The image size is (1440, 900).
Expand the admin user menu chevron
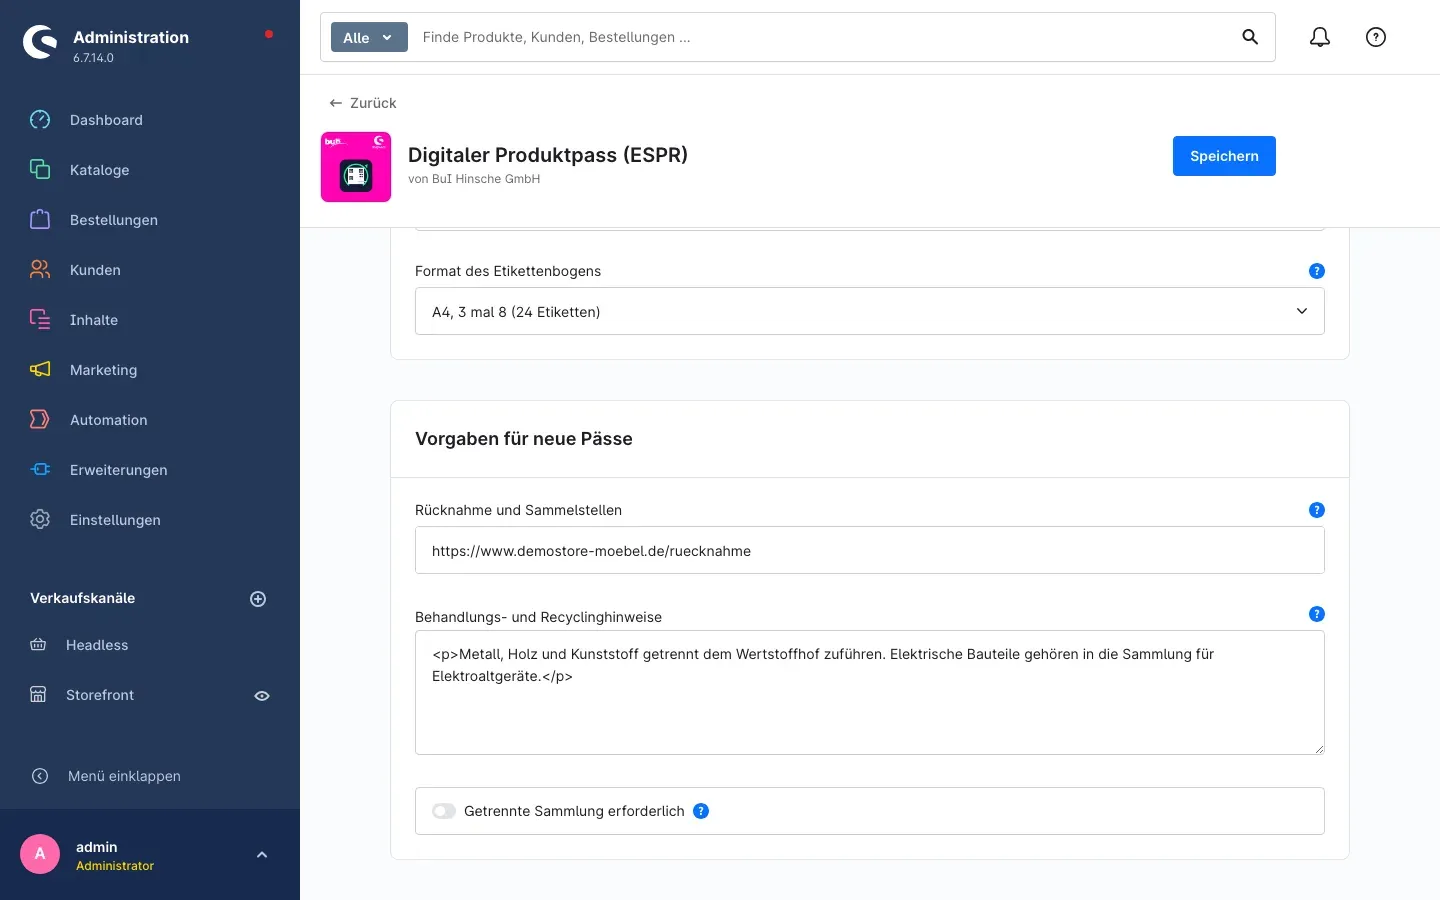tap(262, 855)
